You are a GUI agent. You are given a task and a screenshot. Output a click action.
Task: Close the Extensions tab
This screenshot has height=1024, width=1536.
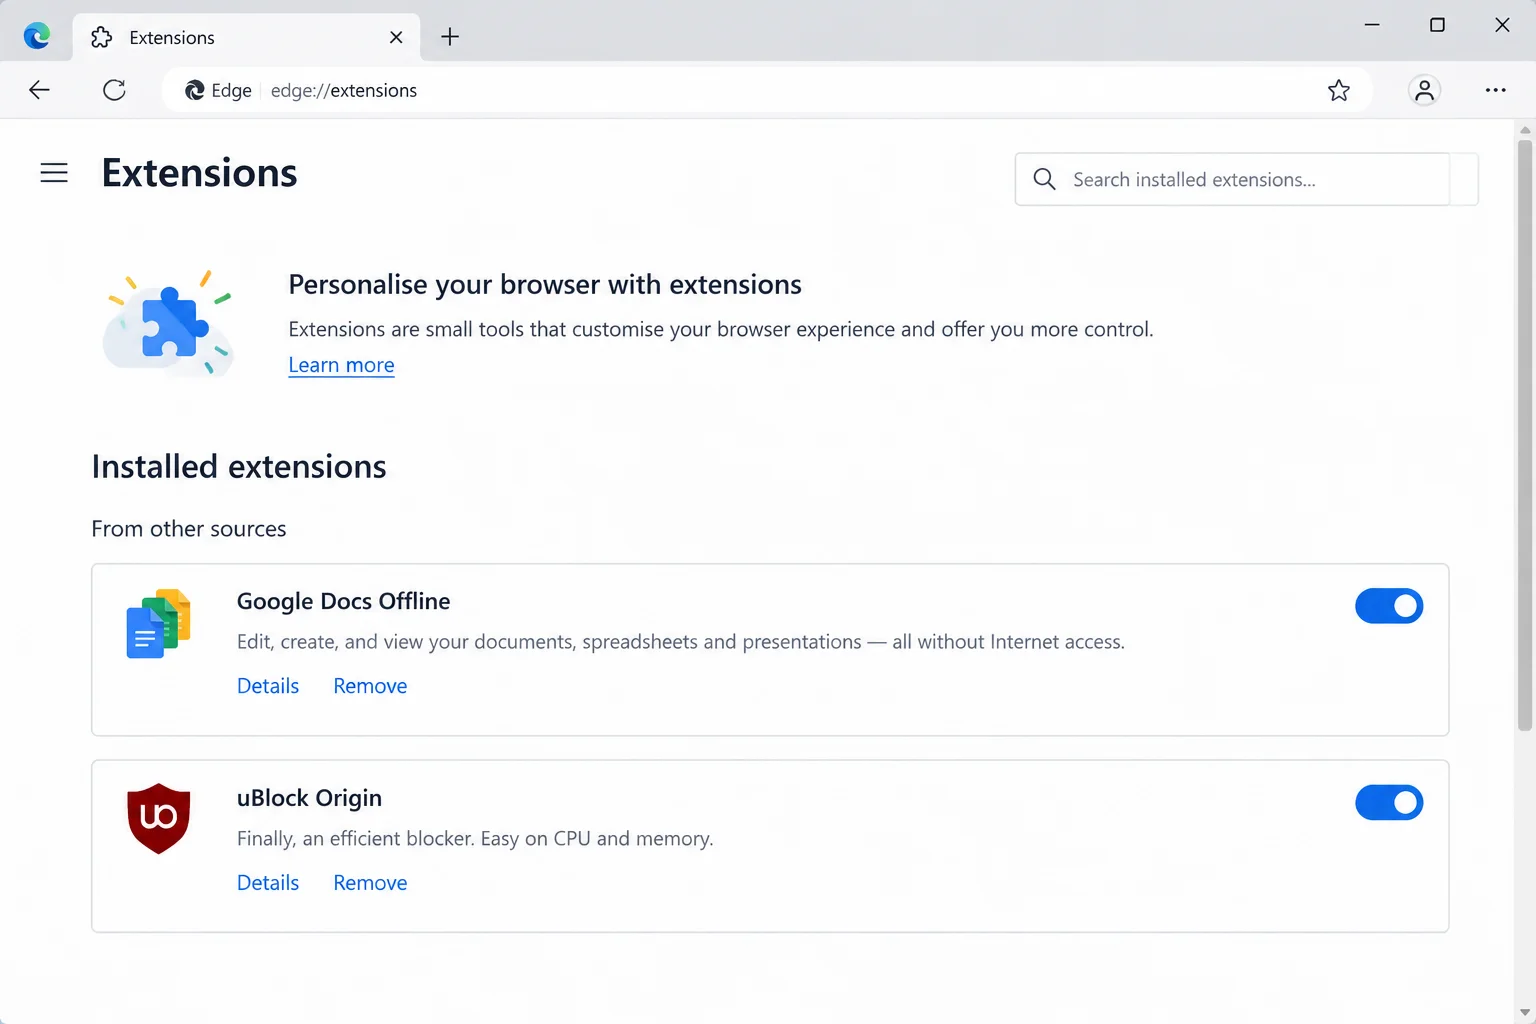[x=396, y=37]
